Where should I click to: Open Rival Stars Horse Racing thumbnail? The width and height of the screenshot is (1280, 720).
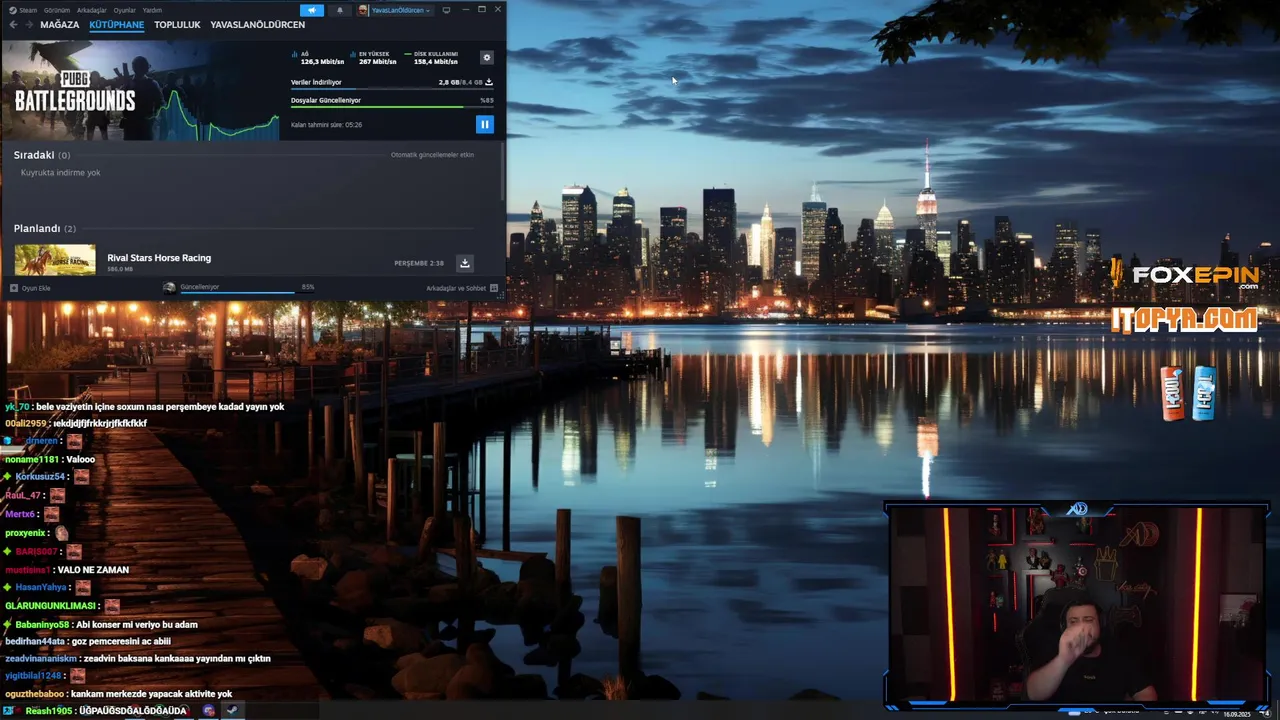pyautogui.click(x=55, y=260)
